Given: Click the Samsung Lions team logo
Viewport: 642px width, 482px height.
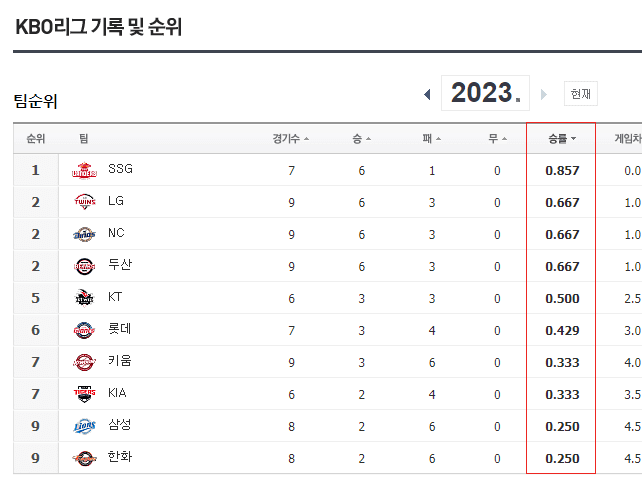Looking at the screenshot, I should tap(83, 426).
